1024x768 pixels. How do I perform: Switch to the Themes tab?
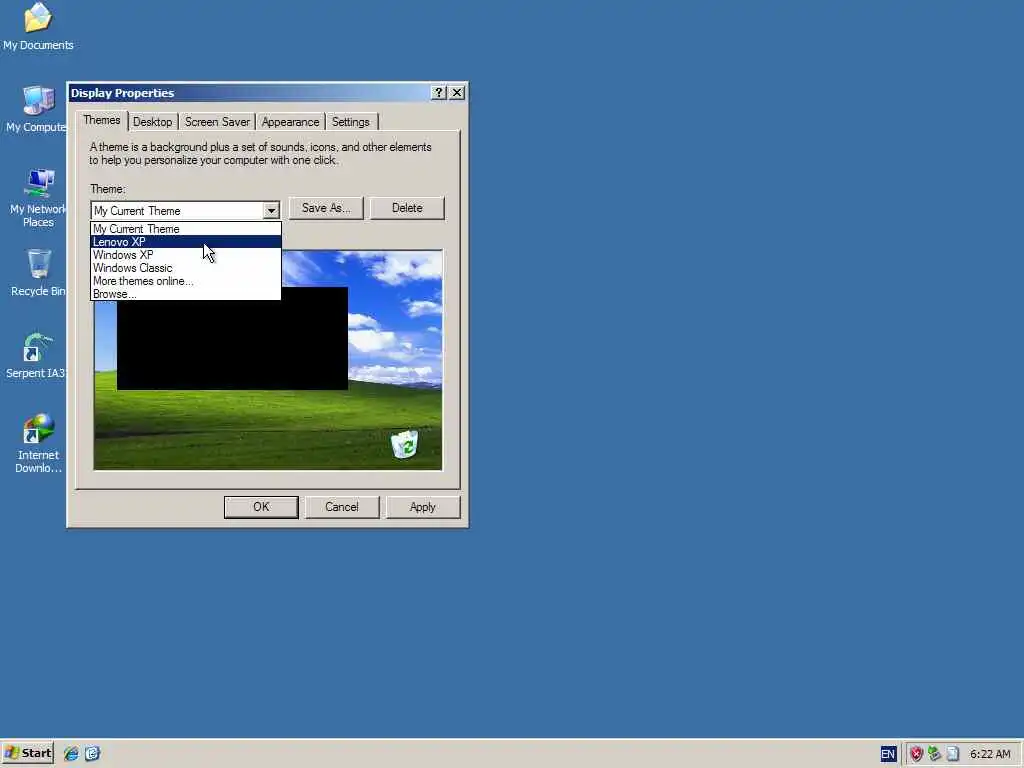102,120
